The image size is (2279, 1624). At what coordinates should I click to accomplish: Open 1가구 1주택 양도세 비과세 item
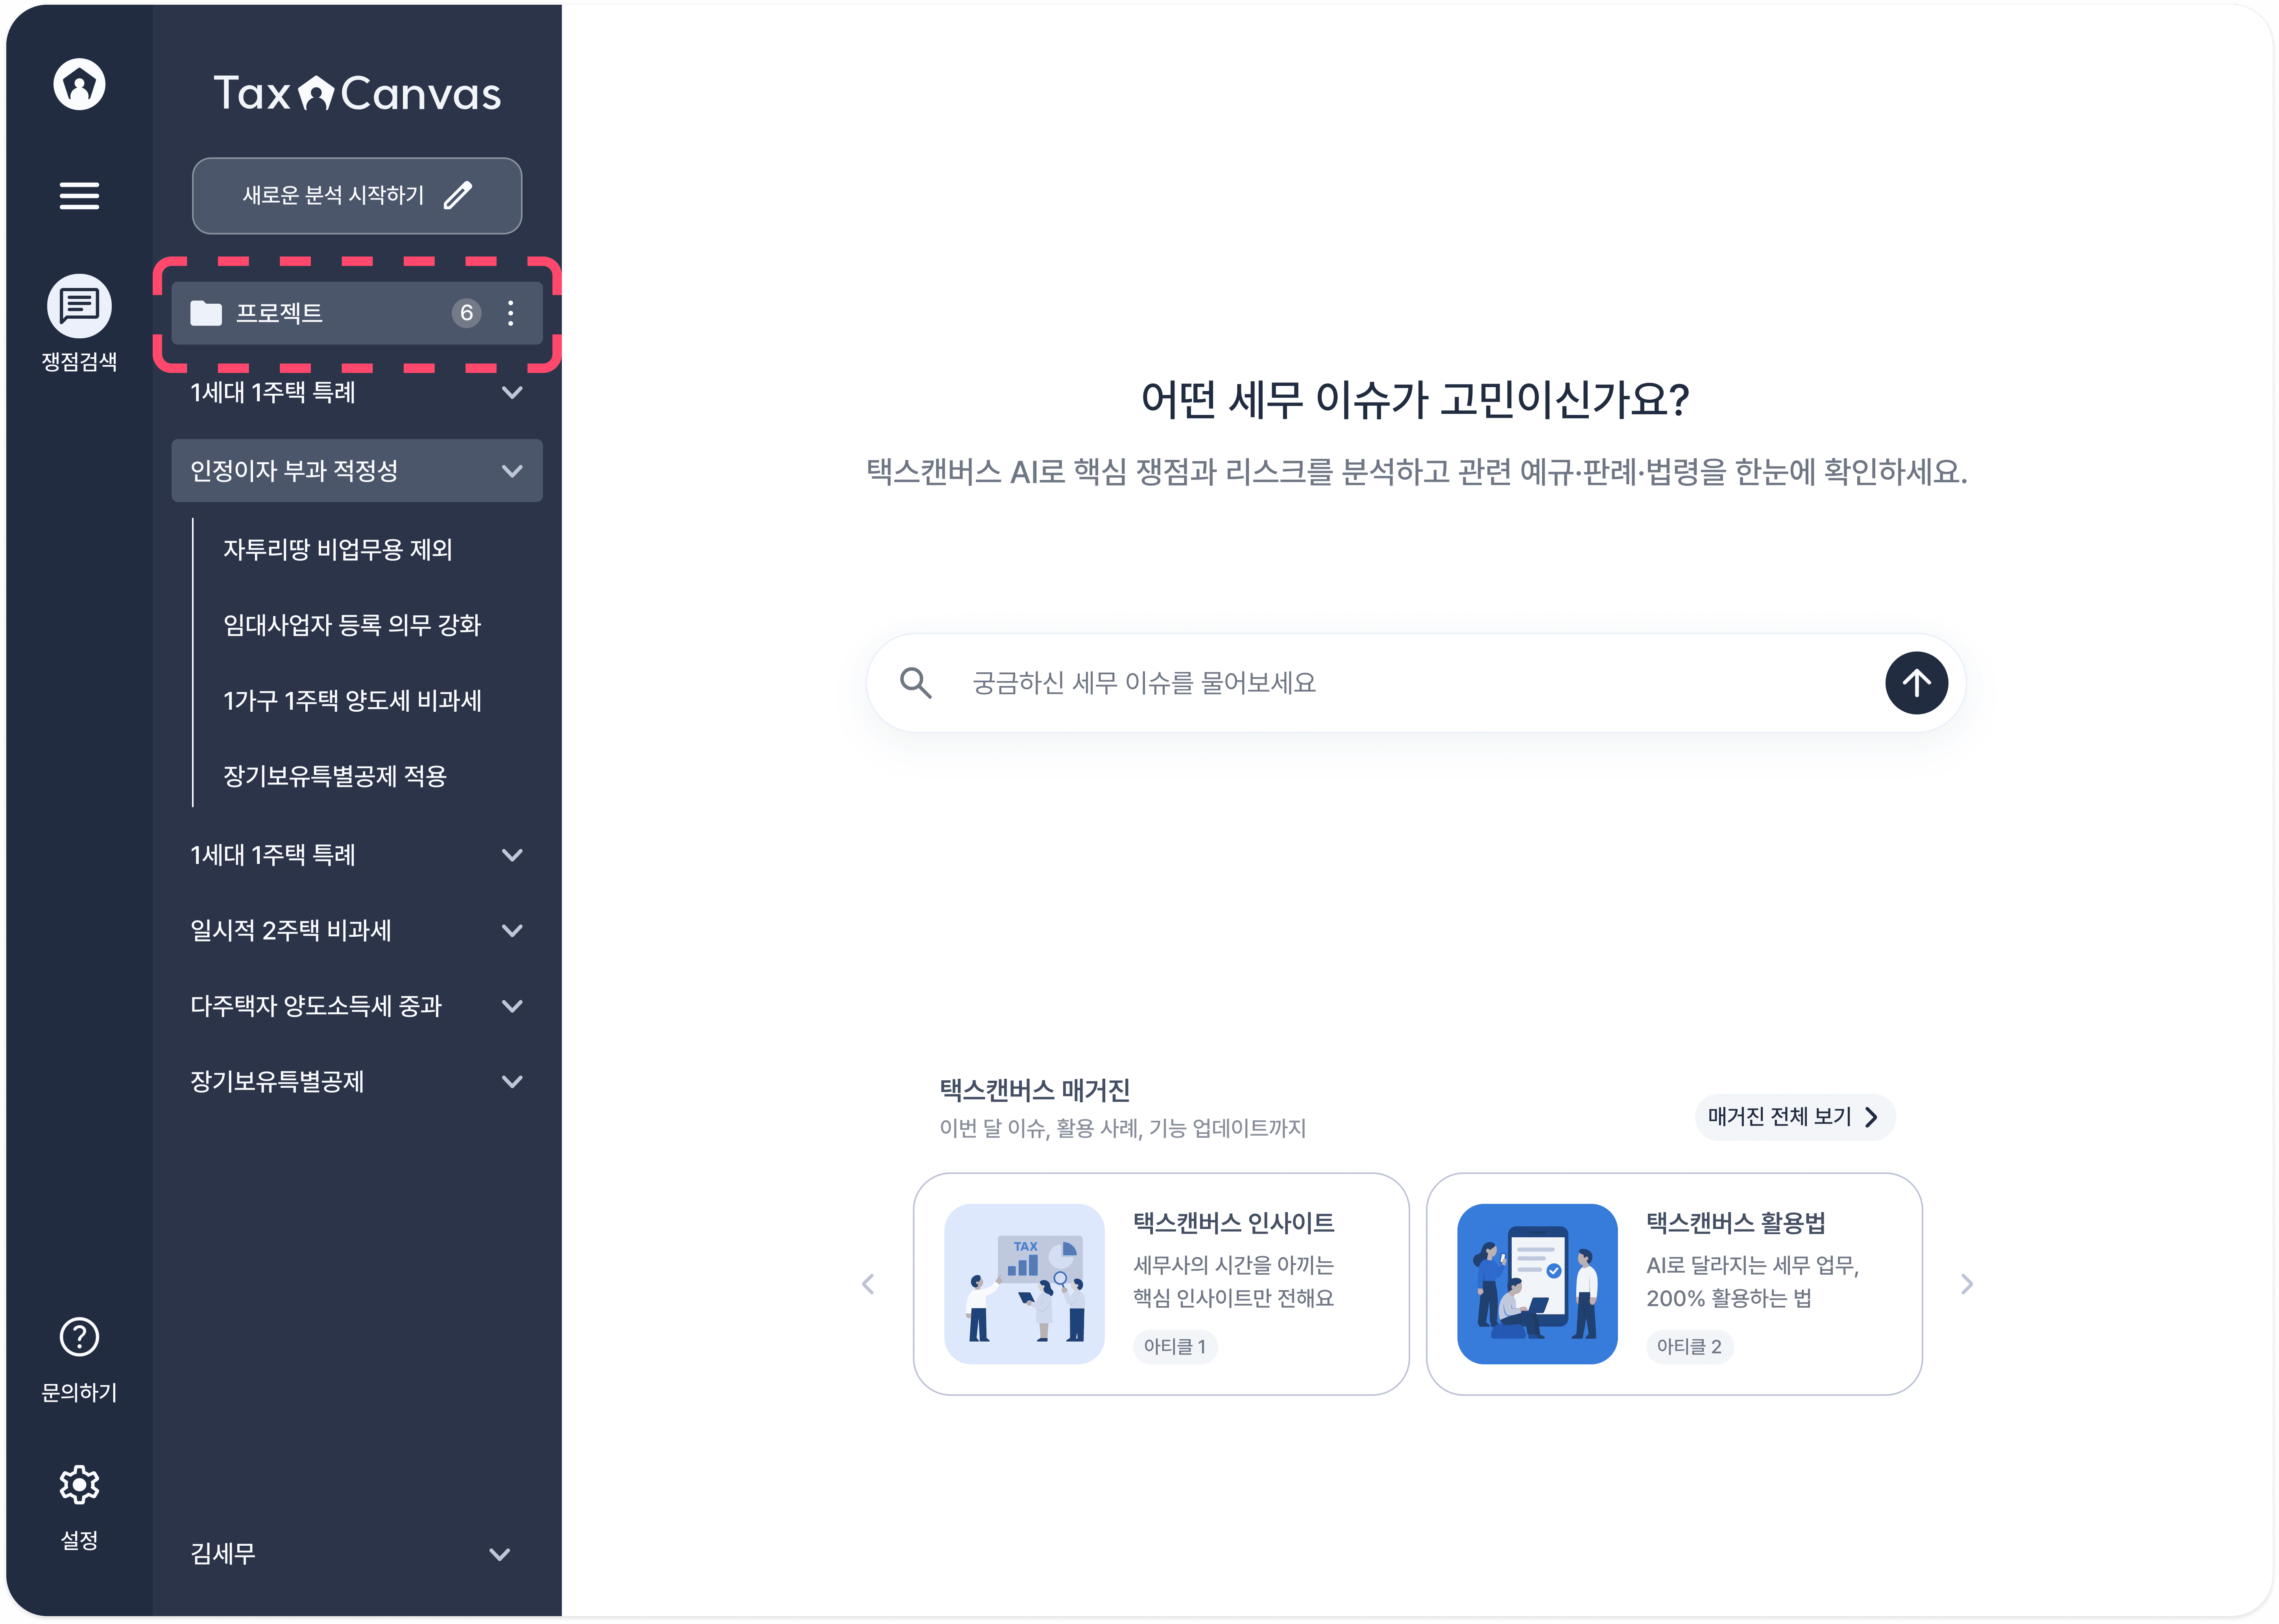click(352, 700)
